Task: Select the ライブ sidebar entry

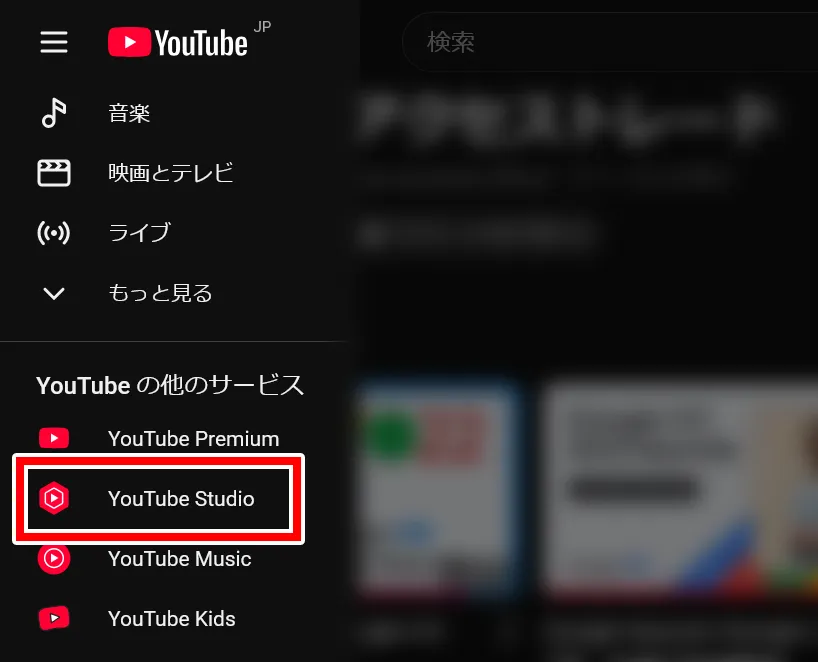Action: (139, 233)
